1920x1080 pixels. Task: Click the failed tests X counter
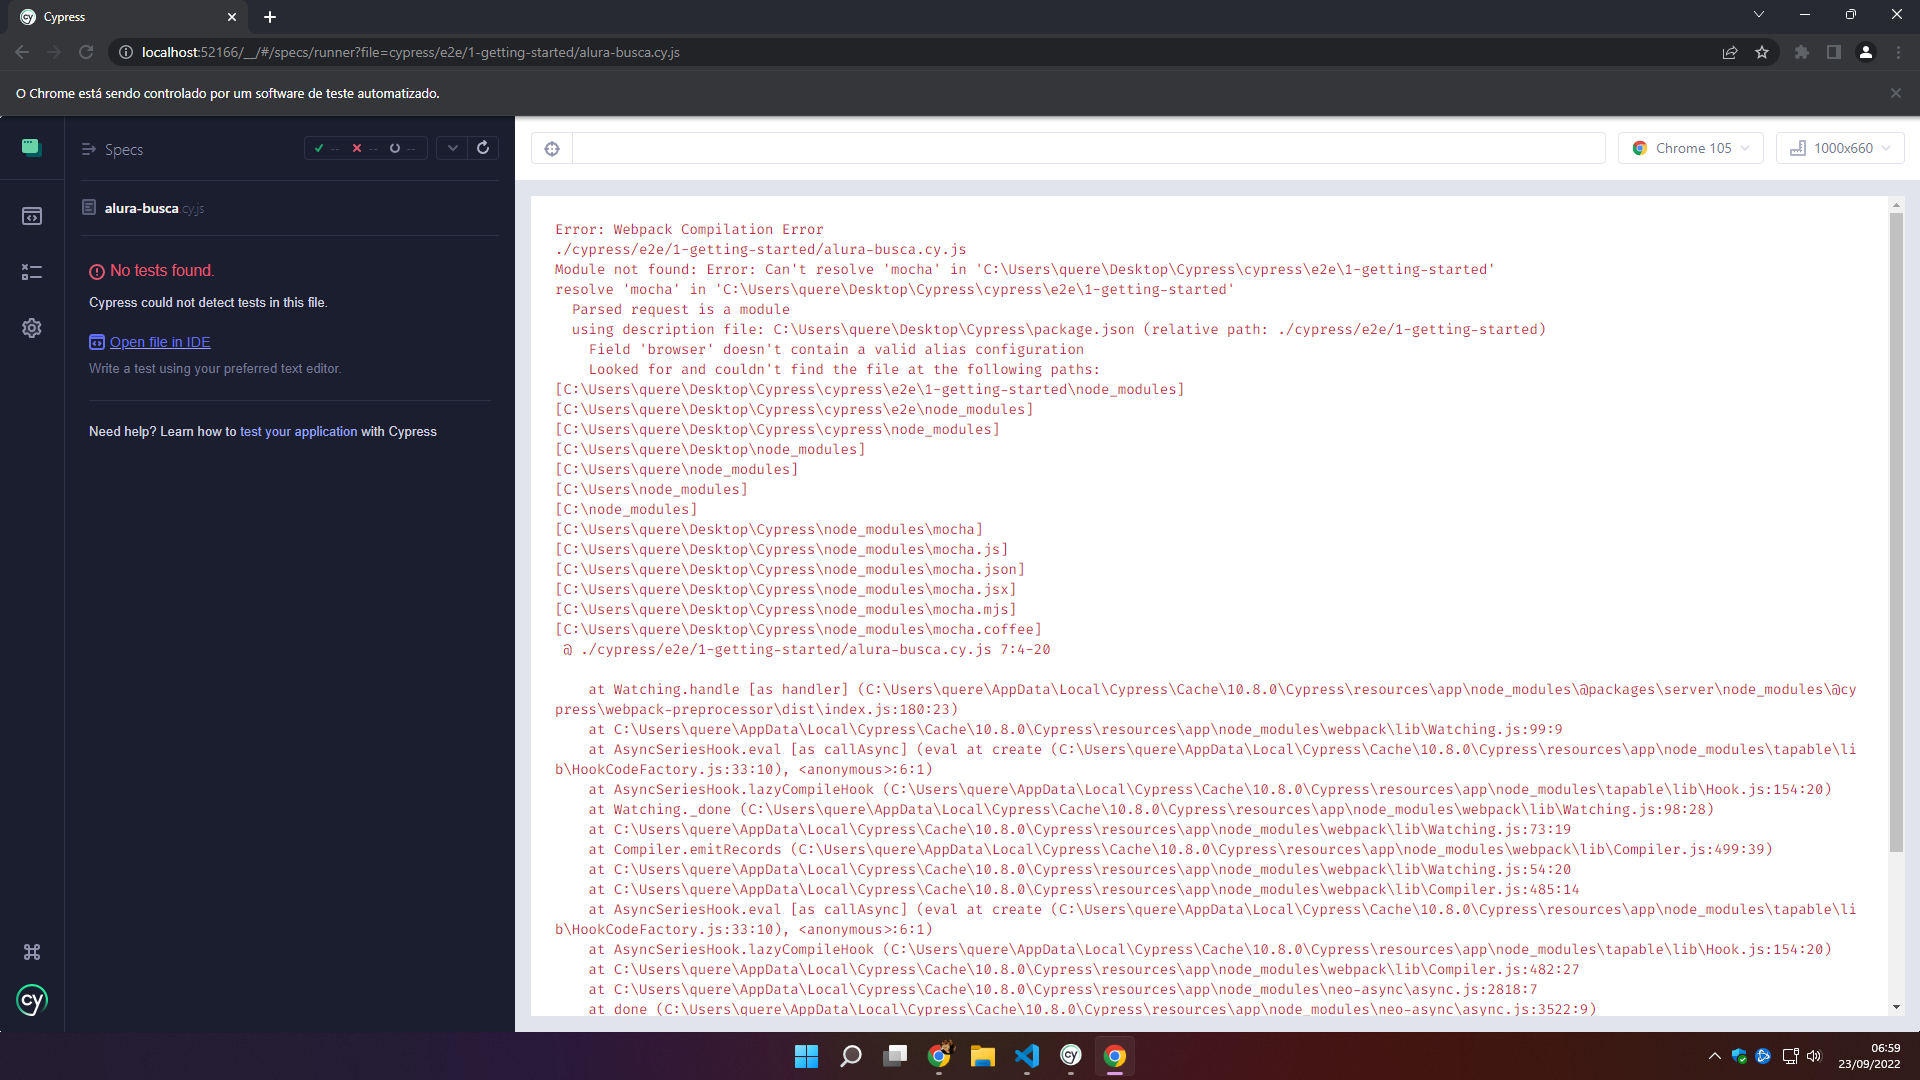click(x=364, y=148)
